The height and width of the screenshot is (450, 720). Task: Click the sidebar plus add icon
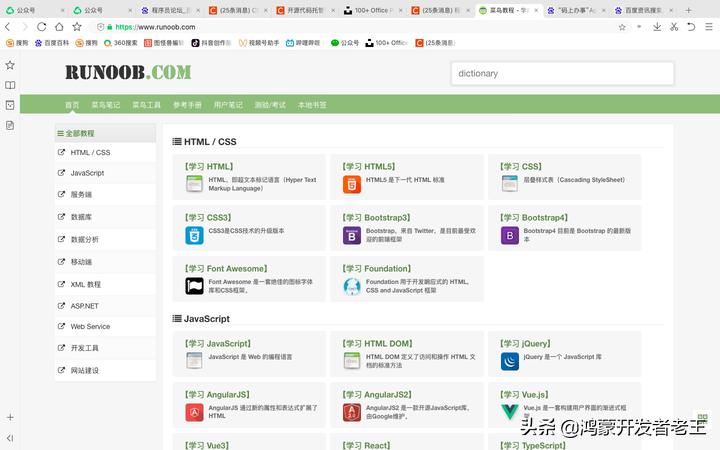[x=10, y=417]
